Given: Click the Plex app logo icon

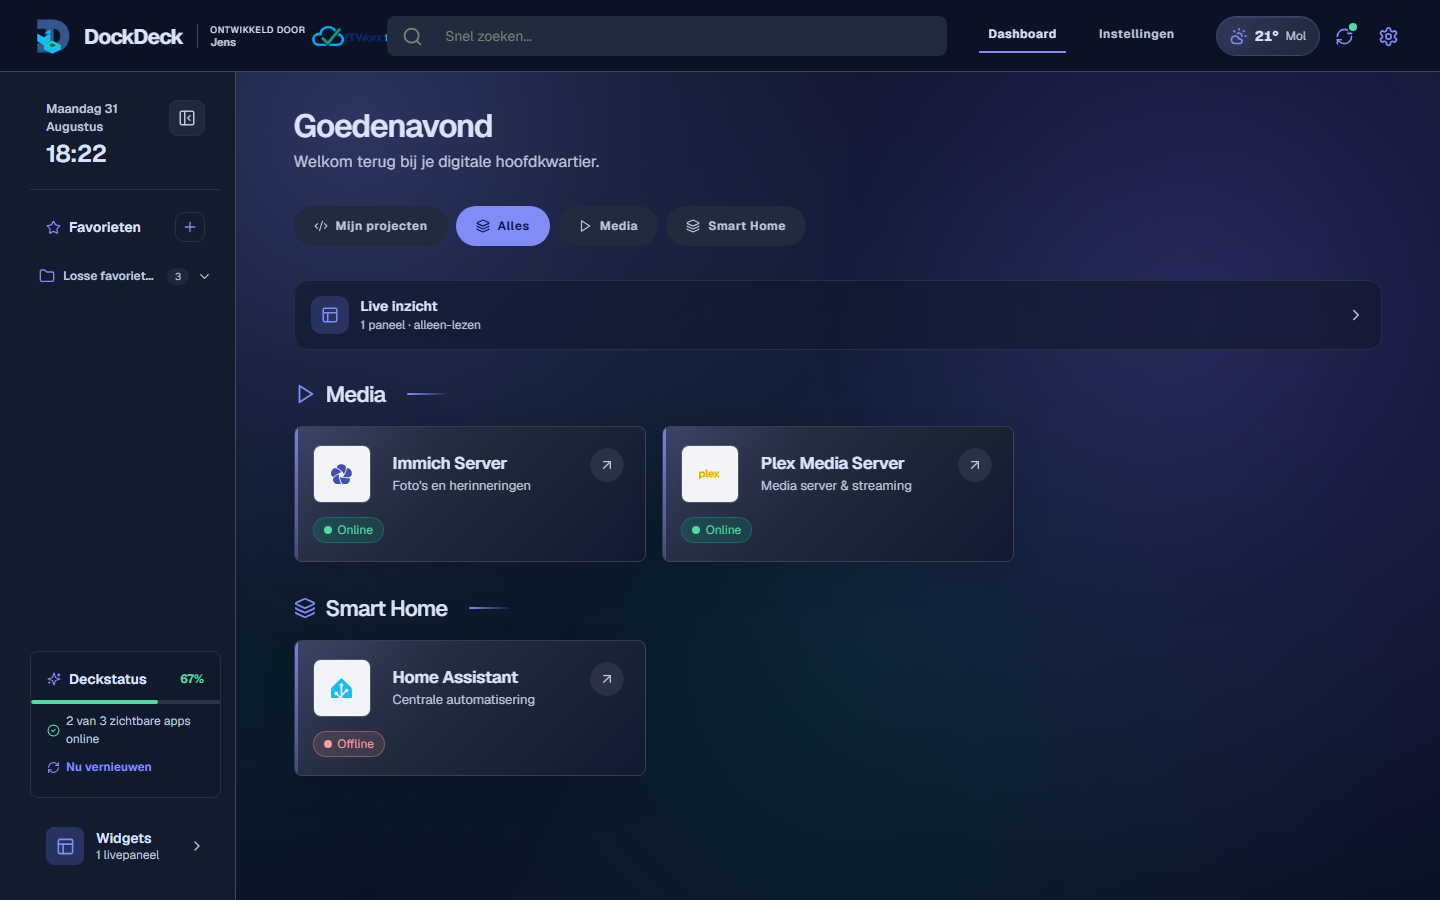Looking at the screenshot, I should (x=710, y=474).
